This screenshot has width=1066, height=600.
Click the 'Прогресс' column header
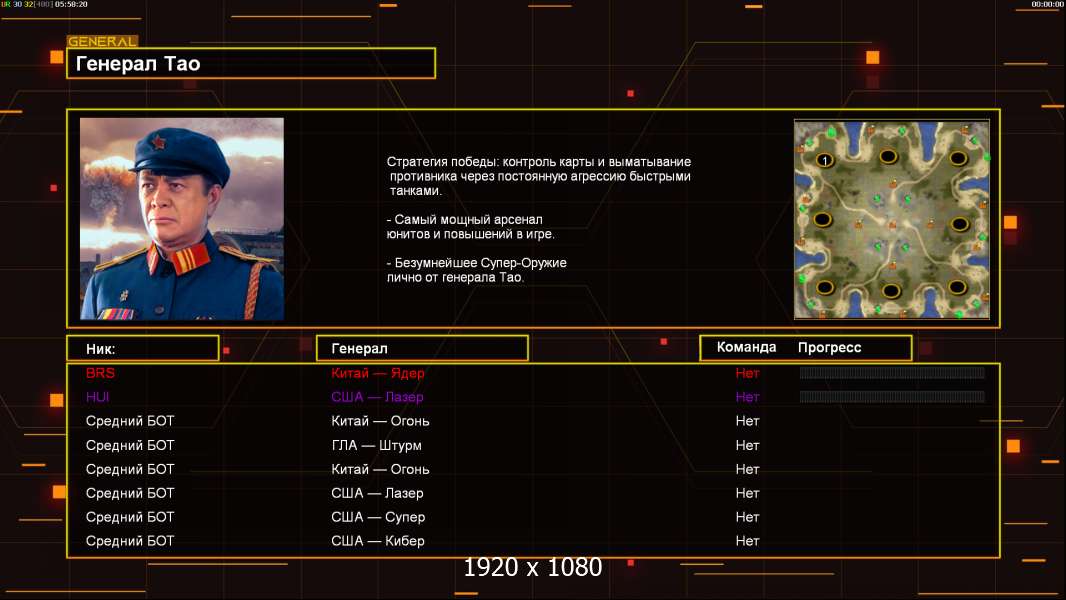[829, 347]
